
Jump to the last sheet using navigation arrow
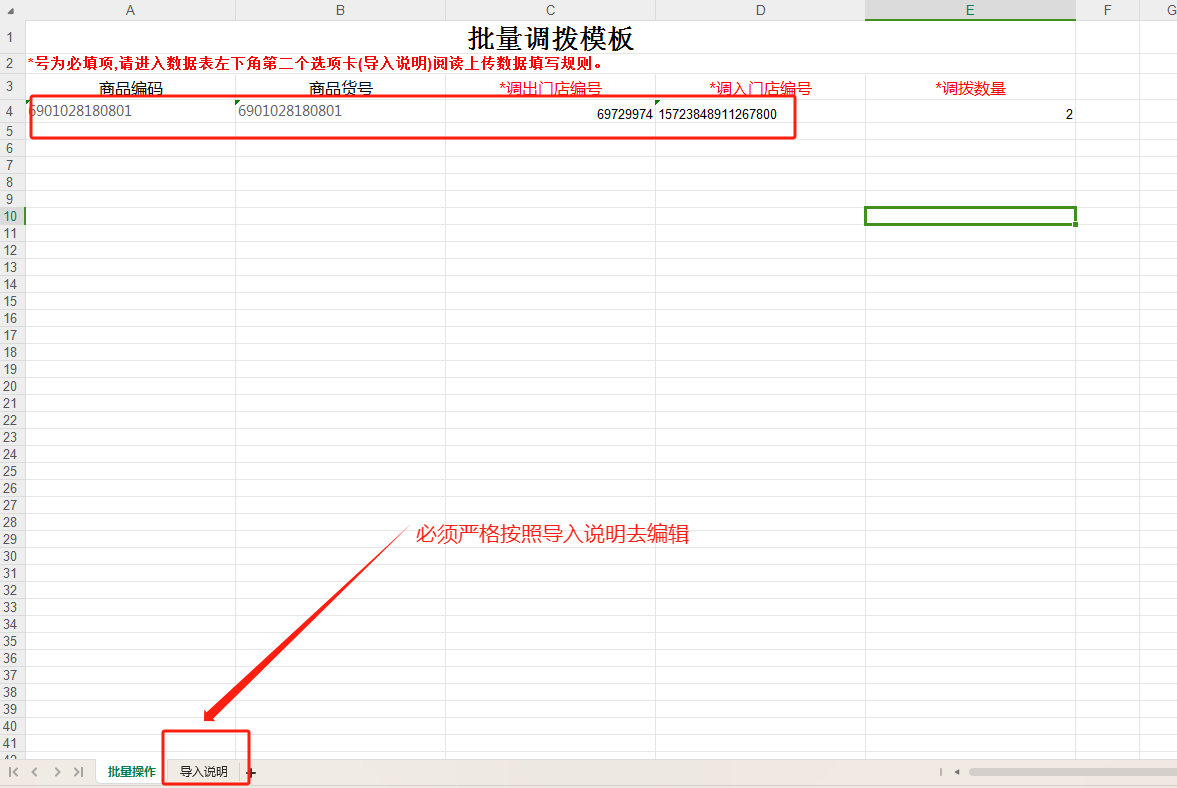pos(78,772)
